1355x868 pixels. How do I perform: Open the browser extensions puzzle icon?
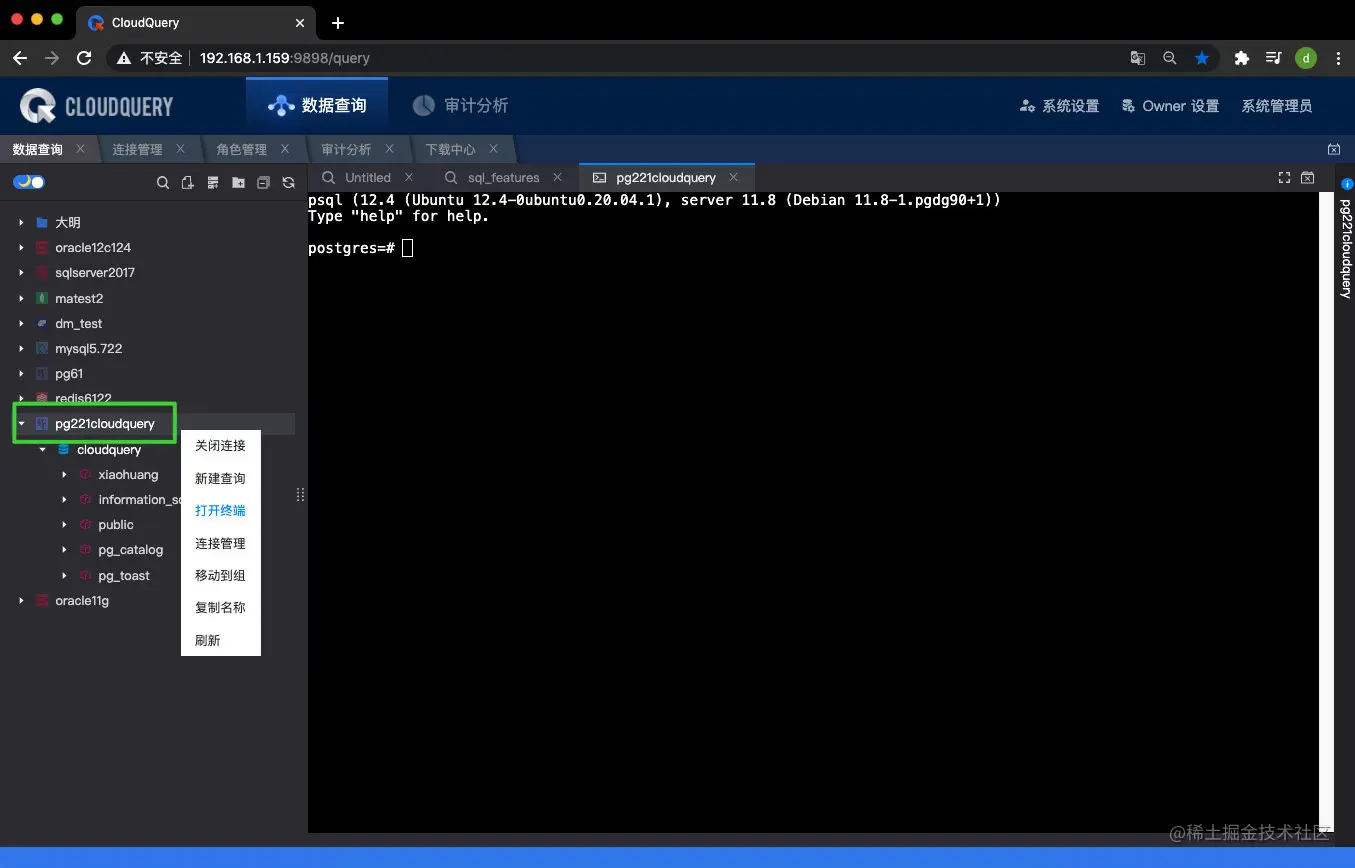pos(1242,58)
